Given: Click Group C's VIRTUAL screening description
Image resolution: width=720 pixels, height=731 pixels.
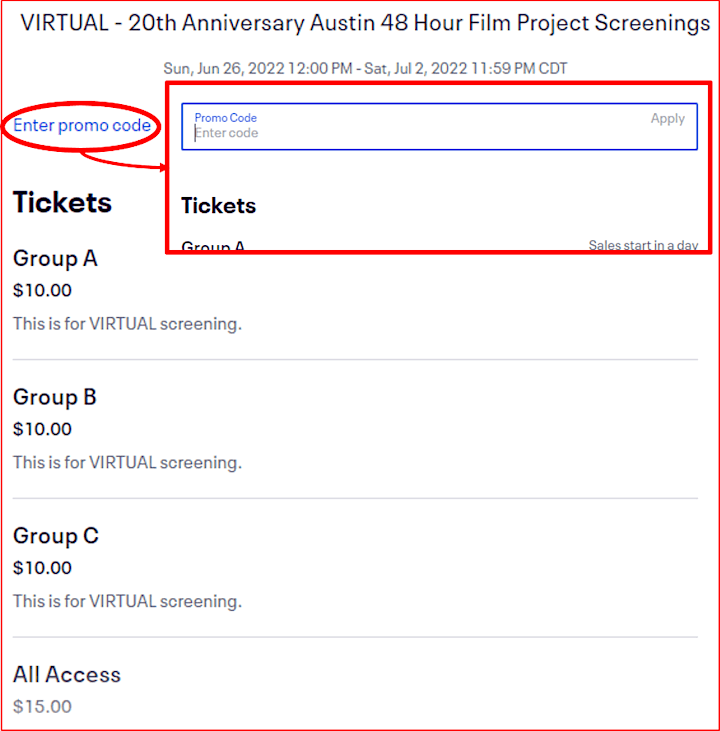Looking at the screenshot, I should click(x=127, y=601).
